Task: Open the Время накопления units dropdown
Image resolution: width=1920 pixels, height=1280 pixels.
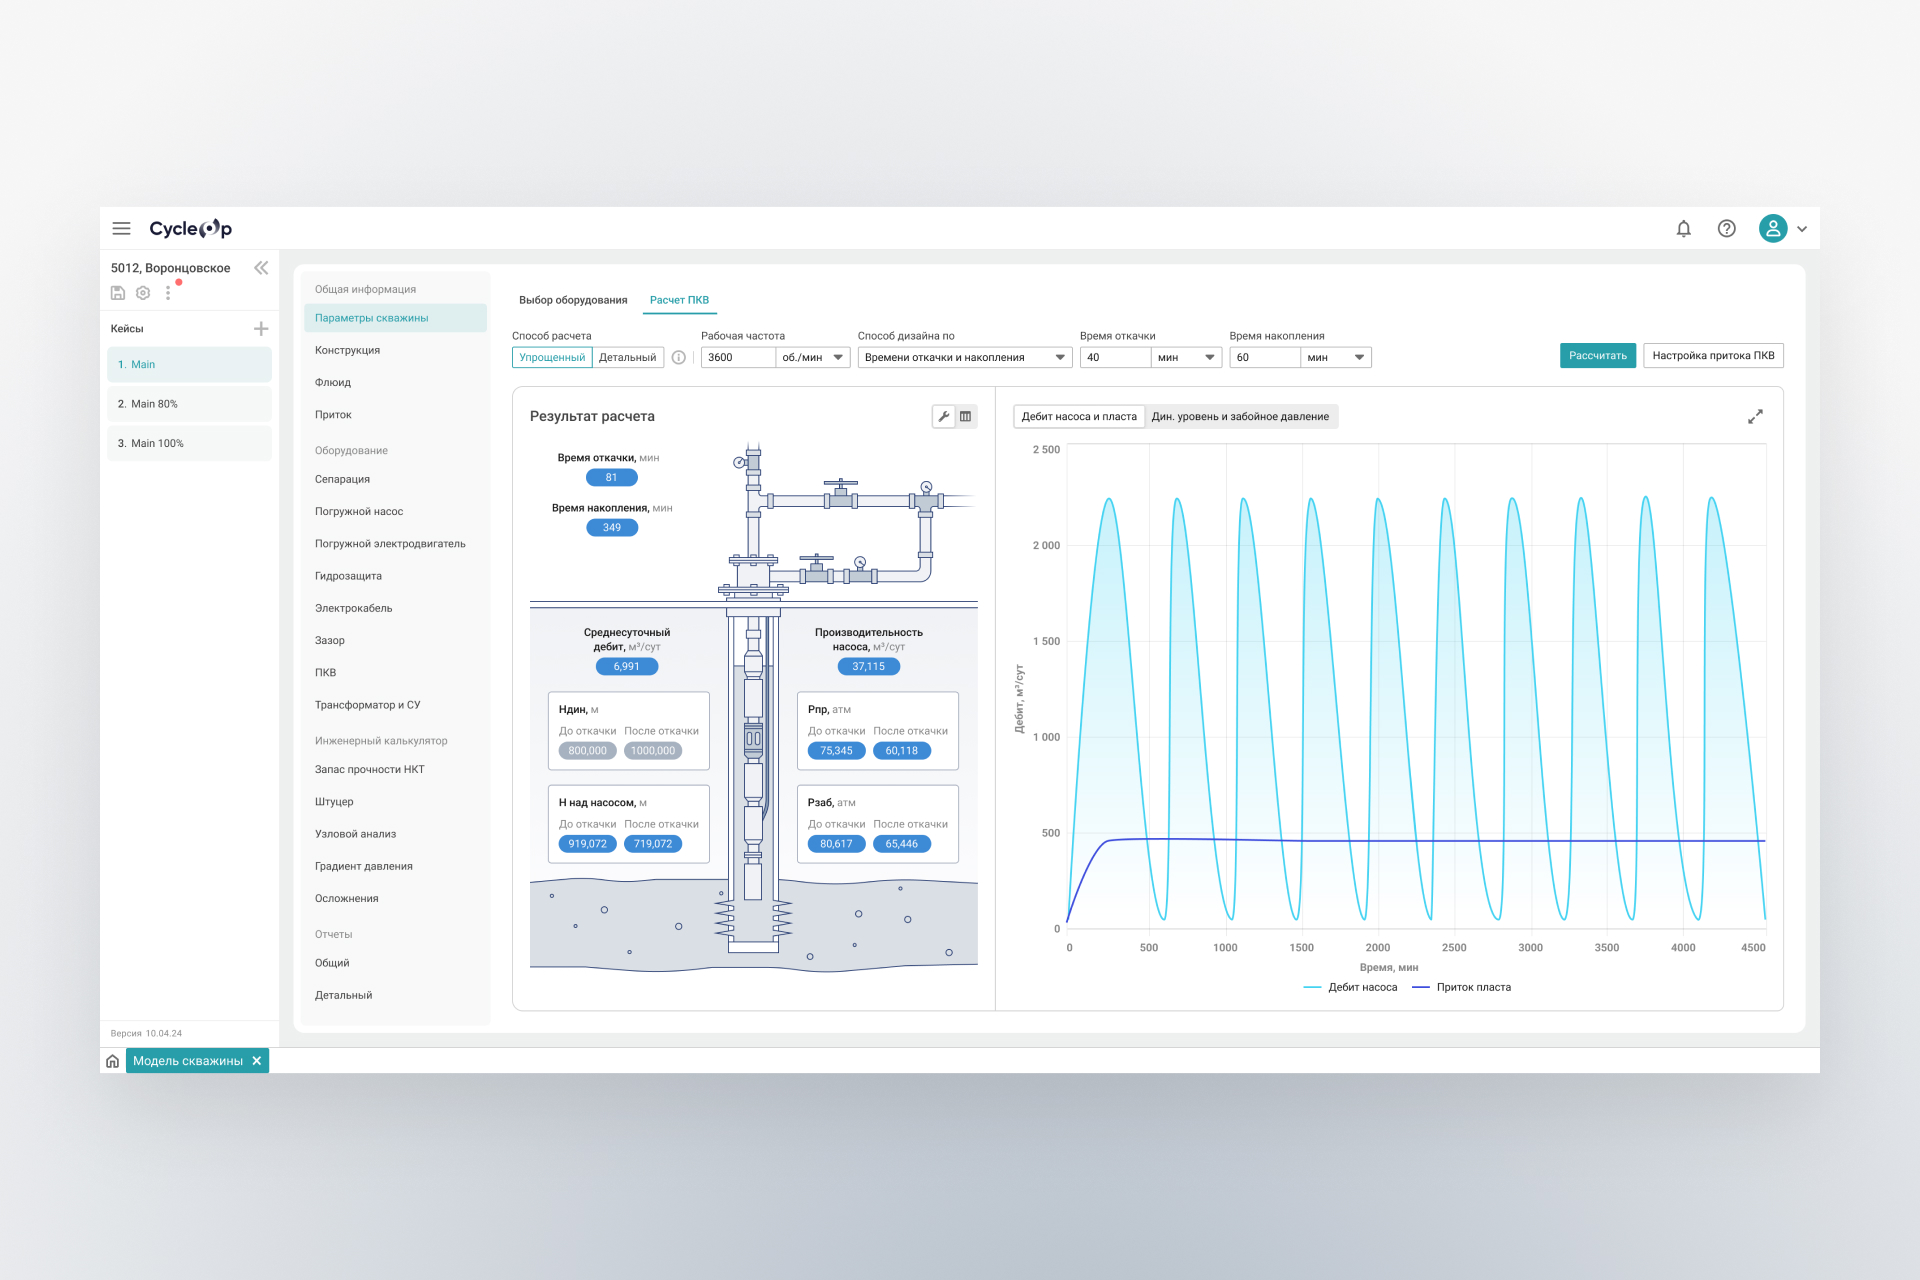Action: pyautogui.click(x=1335, y=357)
